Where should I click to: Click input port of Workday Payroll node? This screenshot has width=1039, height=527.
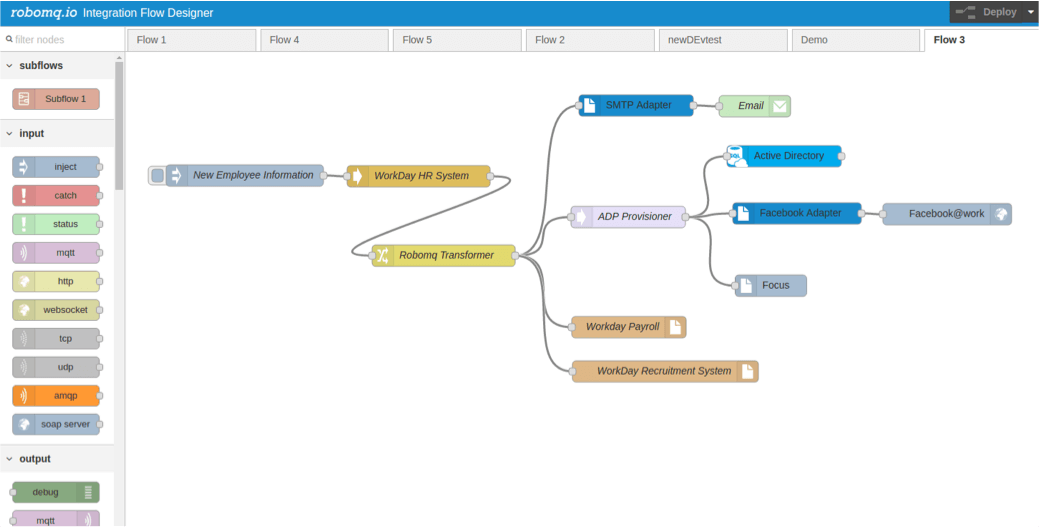click(x=573, y=327)
